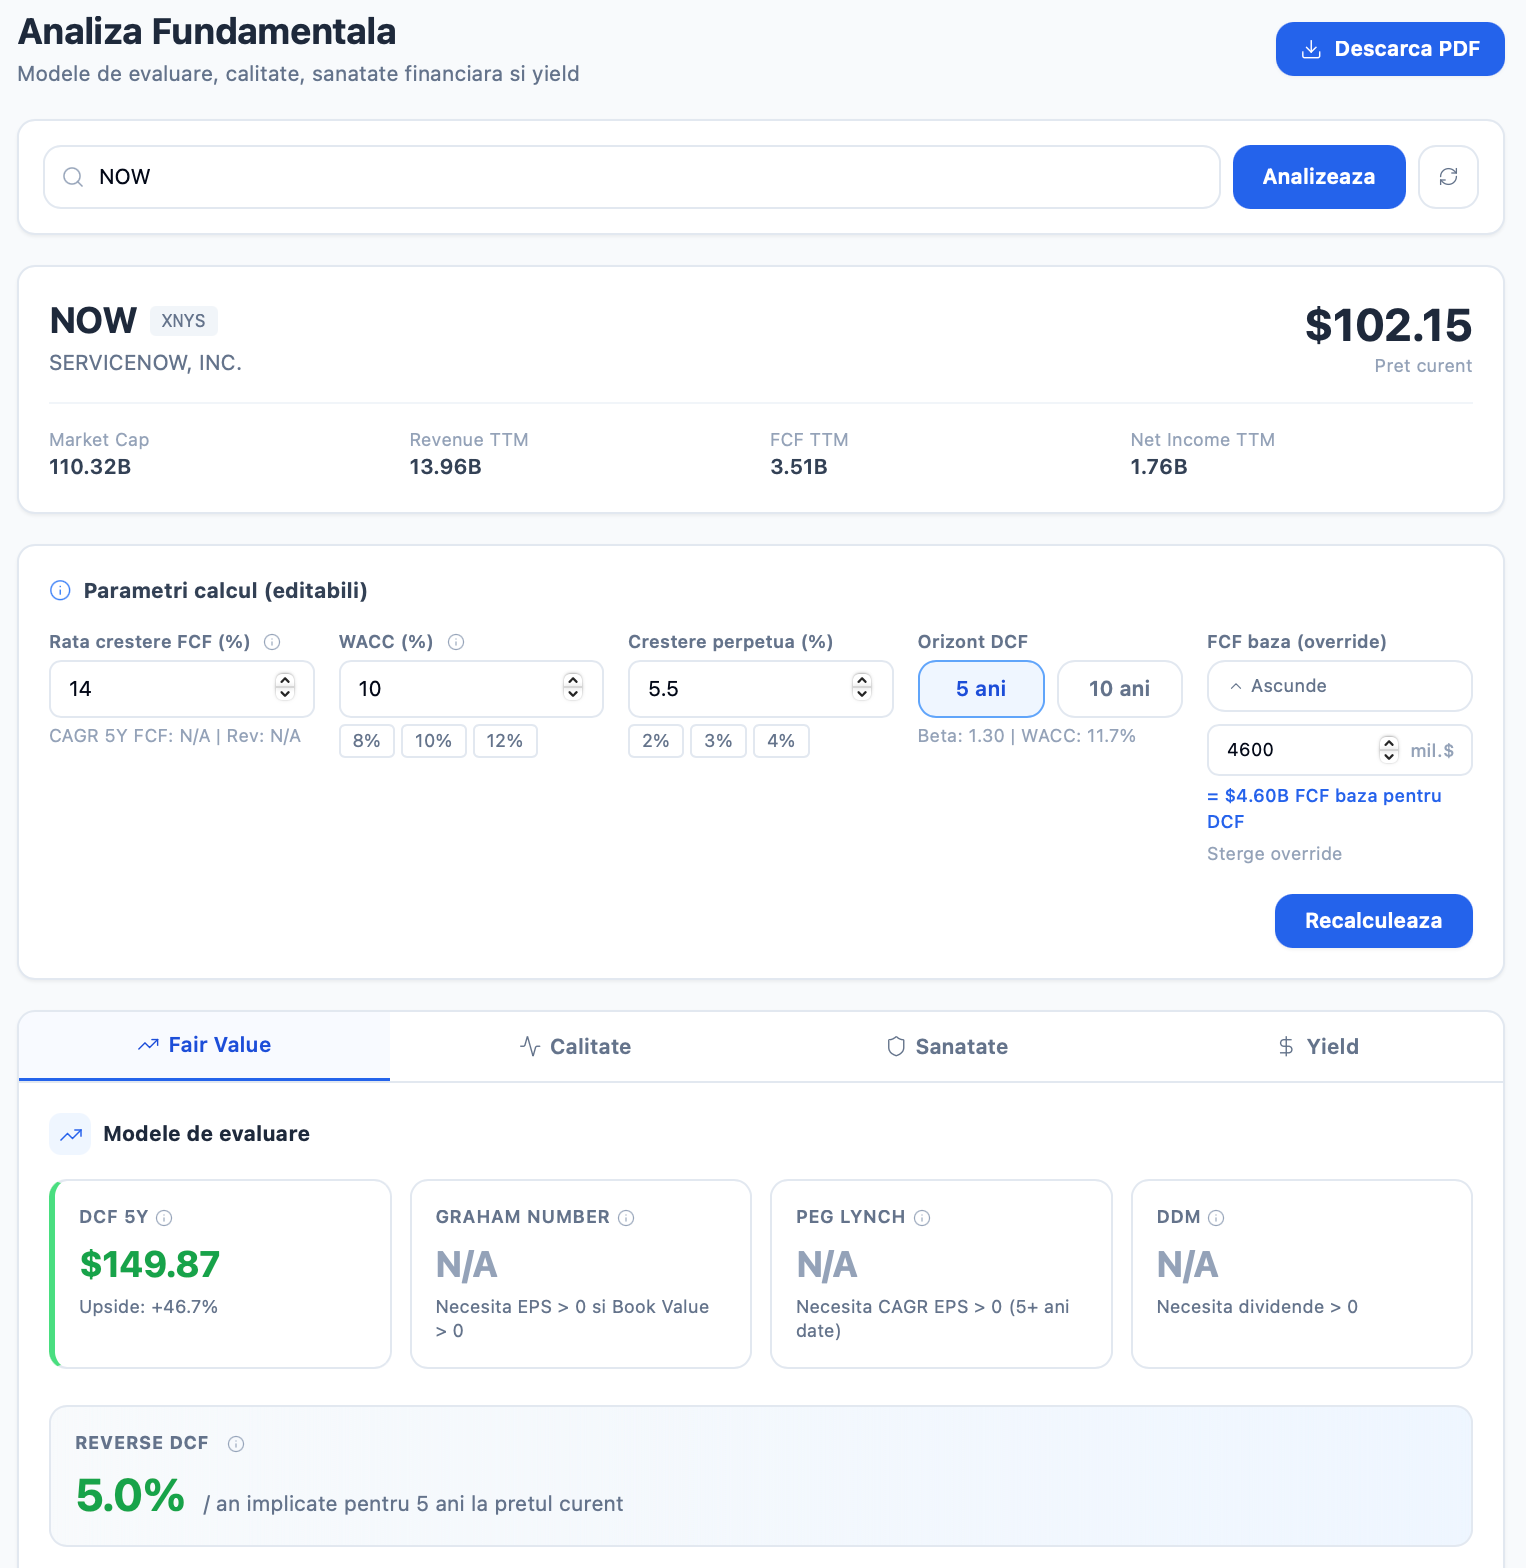1526x1568 pixels.
Task: Select the 10 ani DCF horizon
Action: (x=1120, y=689)
